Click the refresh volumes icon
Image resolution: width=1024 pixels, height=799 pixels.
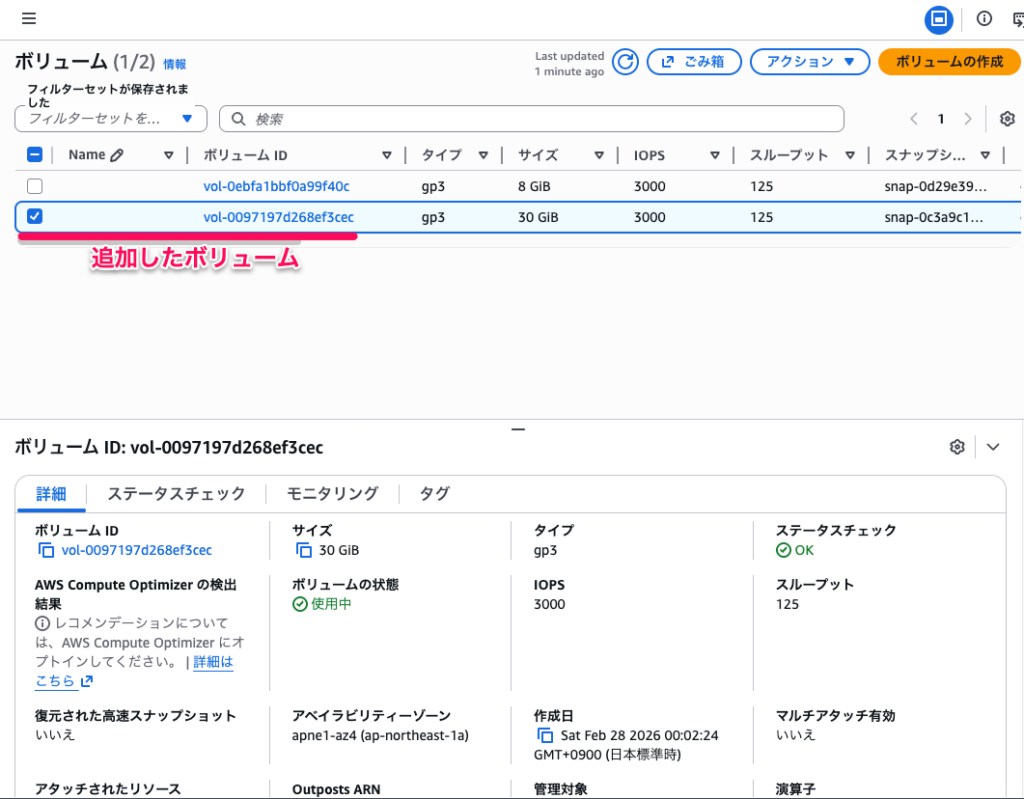click(625, 62)
